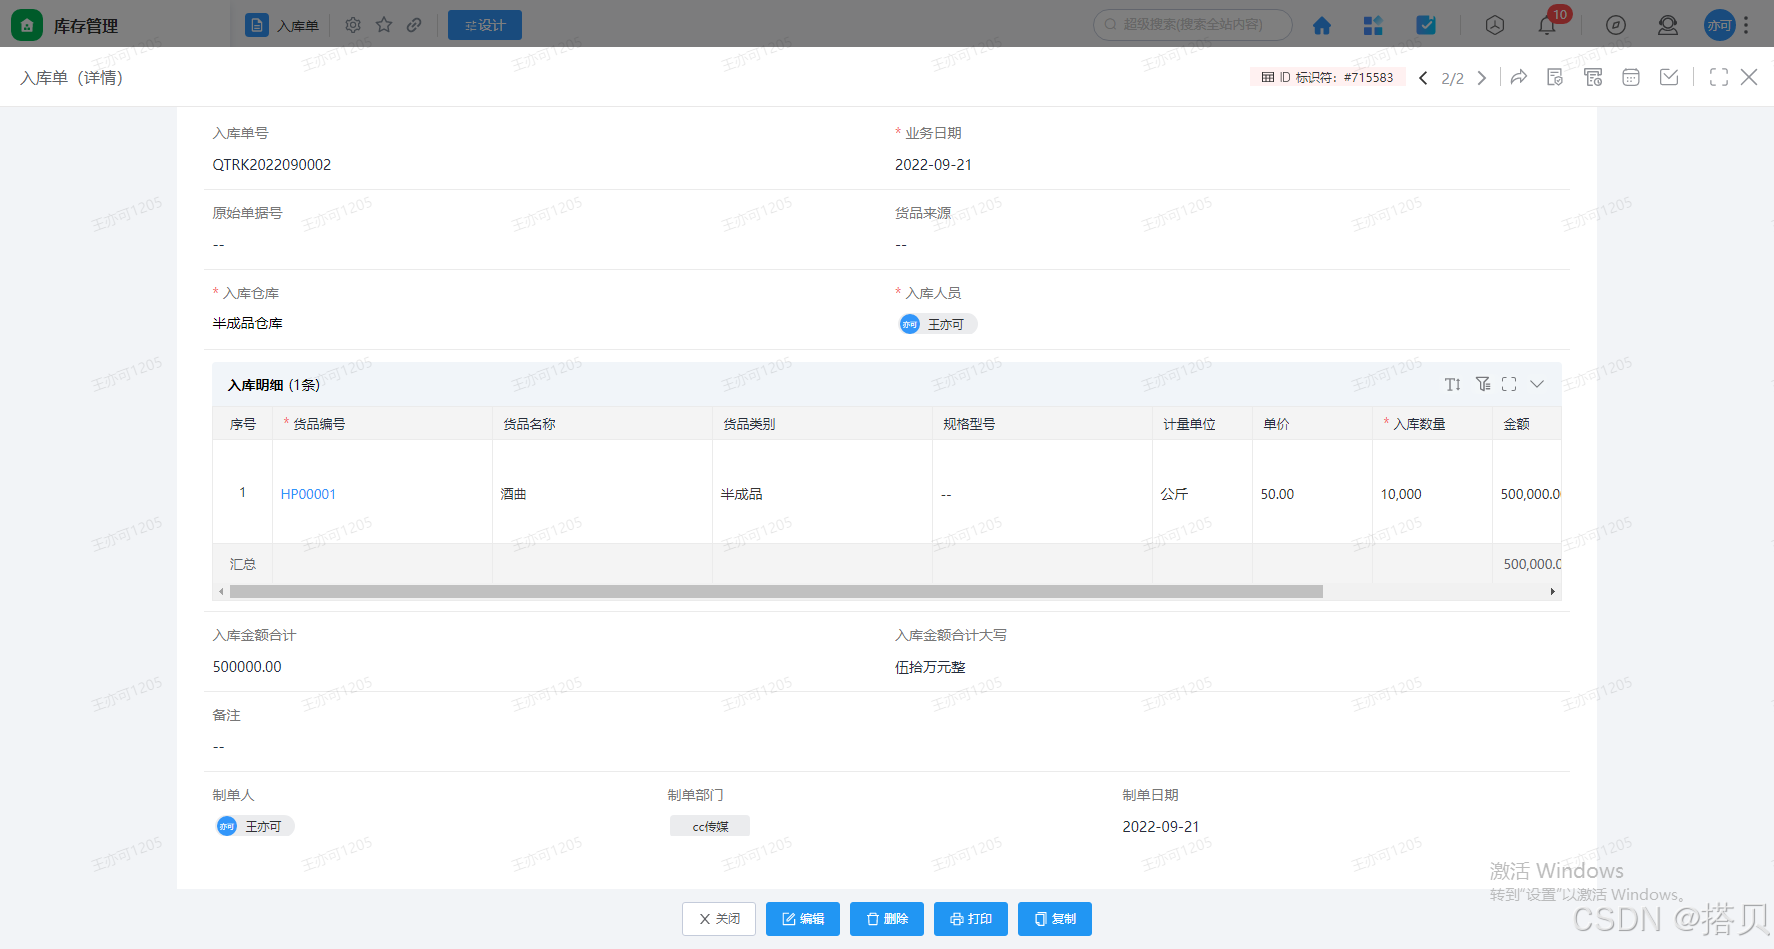1774x949 pixels.
Task: Open notifications bell with the 10 badge
Action: coord(1547,25)
